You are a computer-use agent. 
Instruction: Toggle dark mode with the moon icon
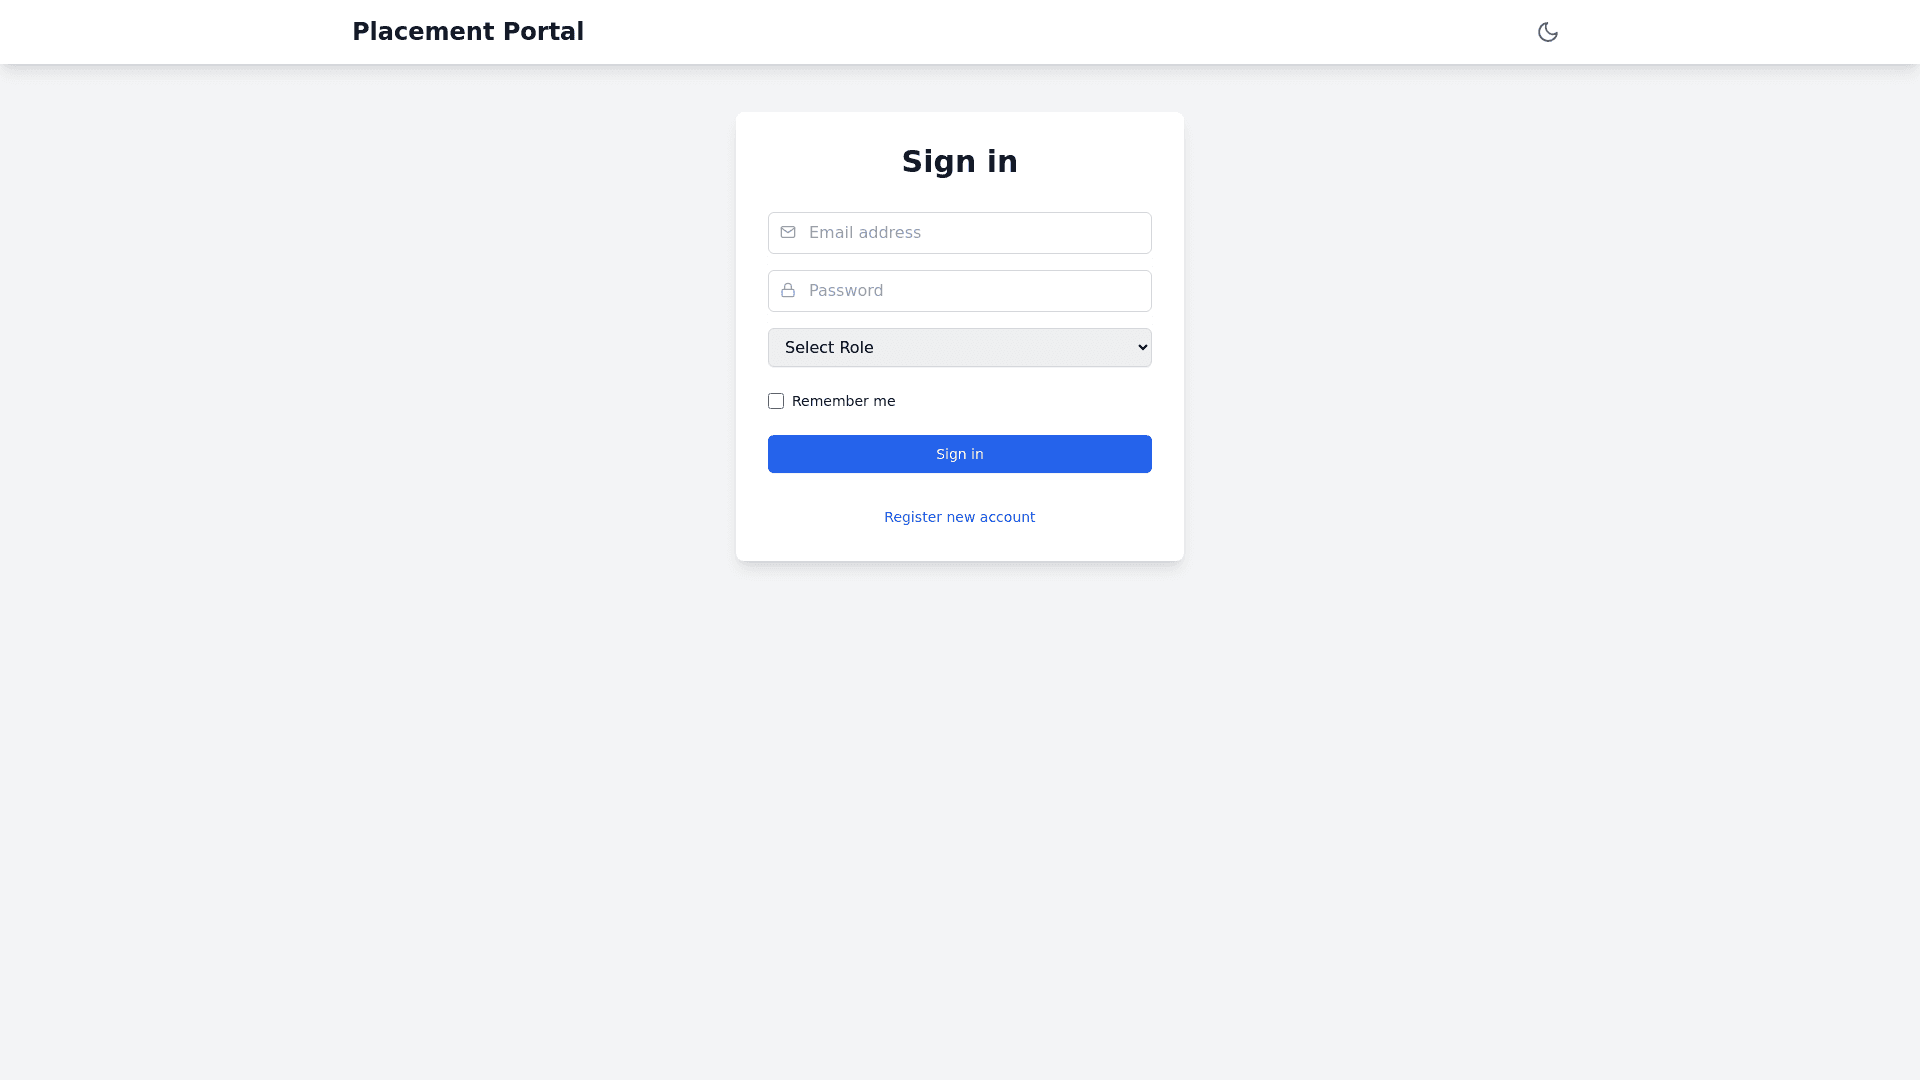point(1547,32)
